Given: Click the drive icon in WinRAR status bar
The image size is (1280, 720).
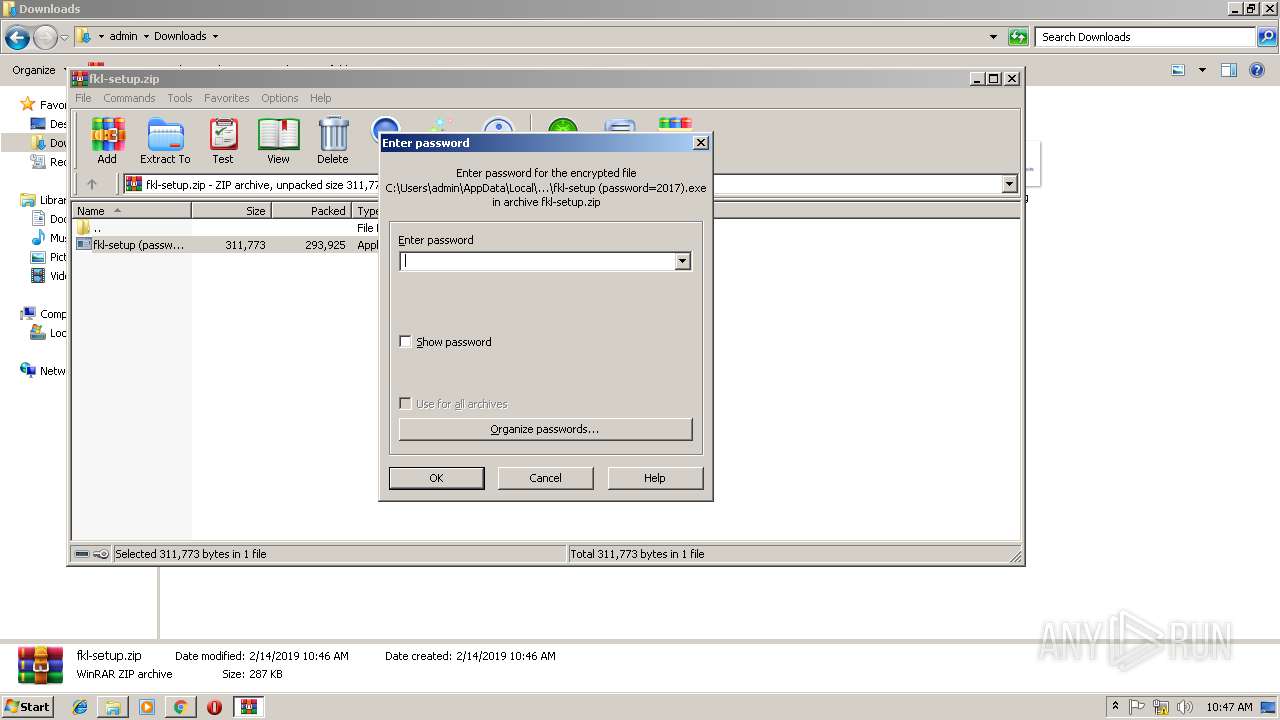Looking at the screenshot, I should point(83,554).
